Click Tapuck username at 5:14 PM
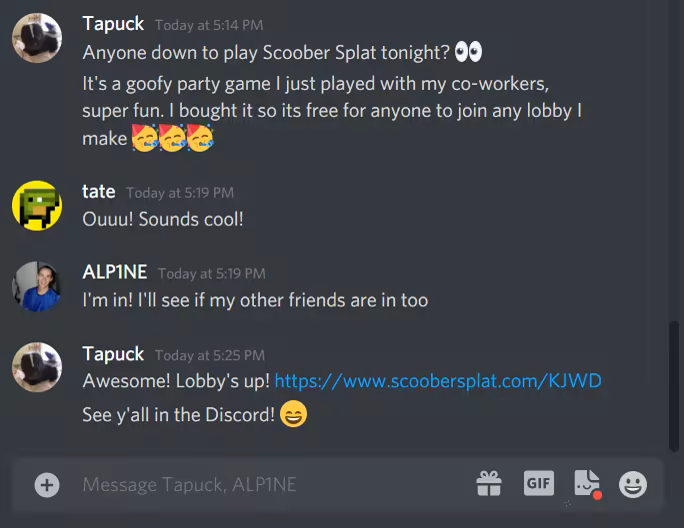 (x=113, y=24)
